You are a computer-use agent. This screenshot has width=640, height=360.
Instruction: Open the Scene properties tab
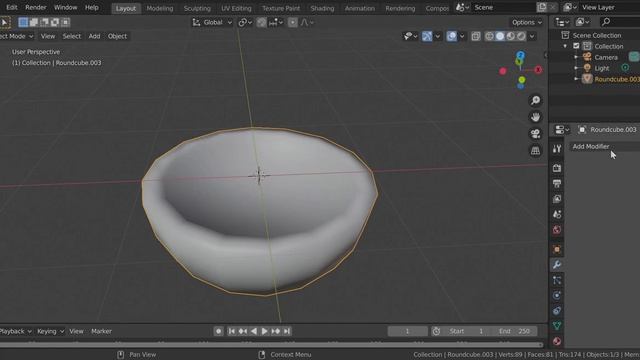click(557, 214)
